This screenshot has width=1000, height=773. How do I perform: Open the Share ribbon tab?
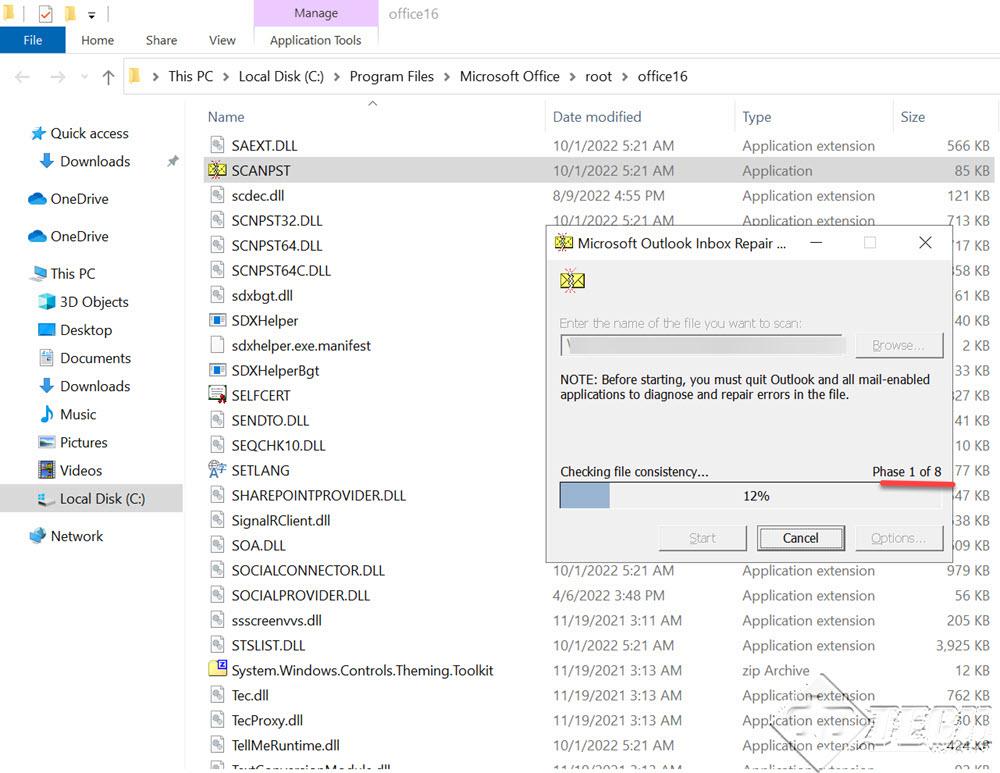[161, 40]
